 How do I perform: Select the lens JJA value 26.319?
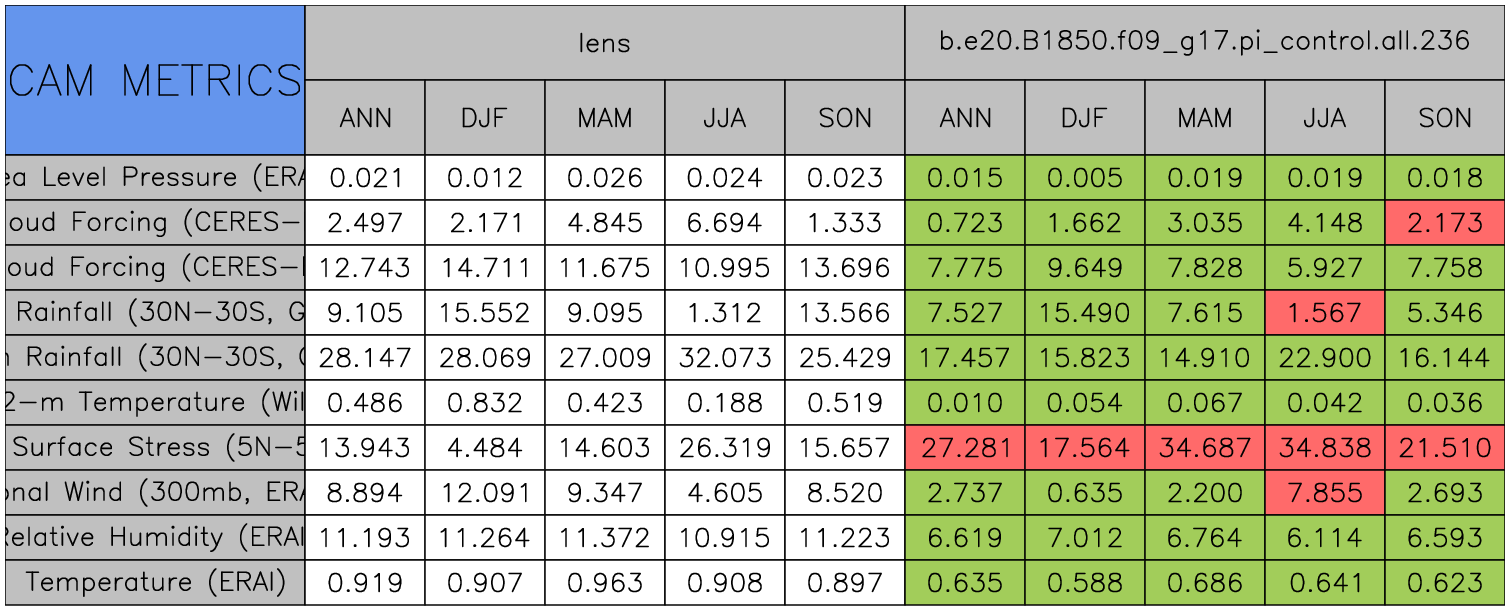(x=724, y=448)
